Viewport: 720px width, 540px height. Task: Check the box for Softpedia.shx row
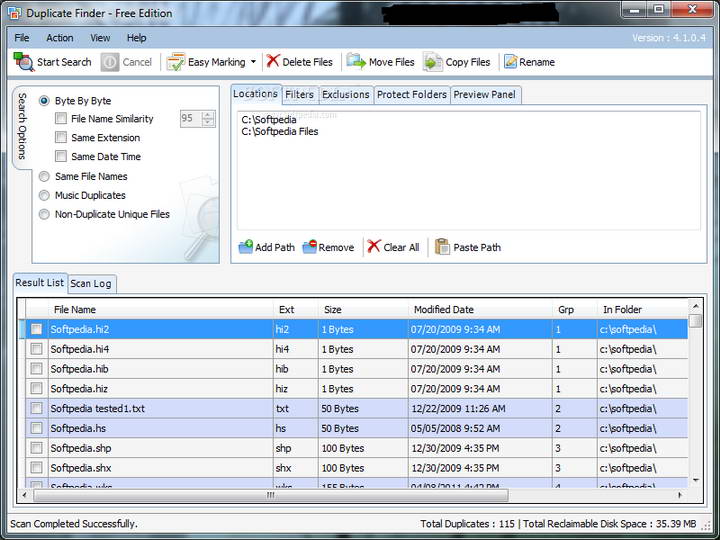(x=36, y=468)
